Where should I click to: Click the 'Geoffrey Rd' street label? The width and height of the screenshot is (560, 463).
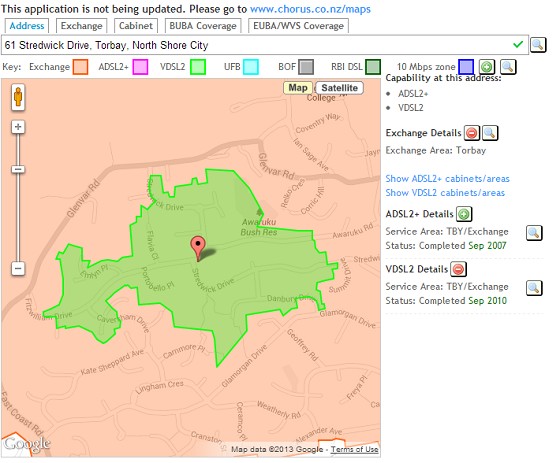302,345
